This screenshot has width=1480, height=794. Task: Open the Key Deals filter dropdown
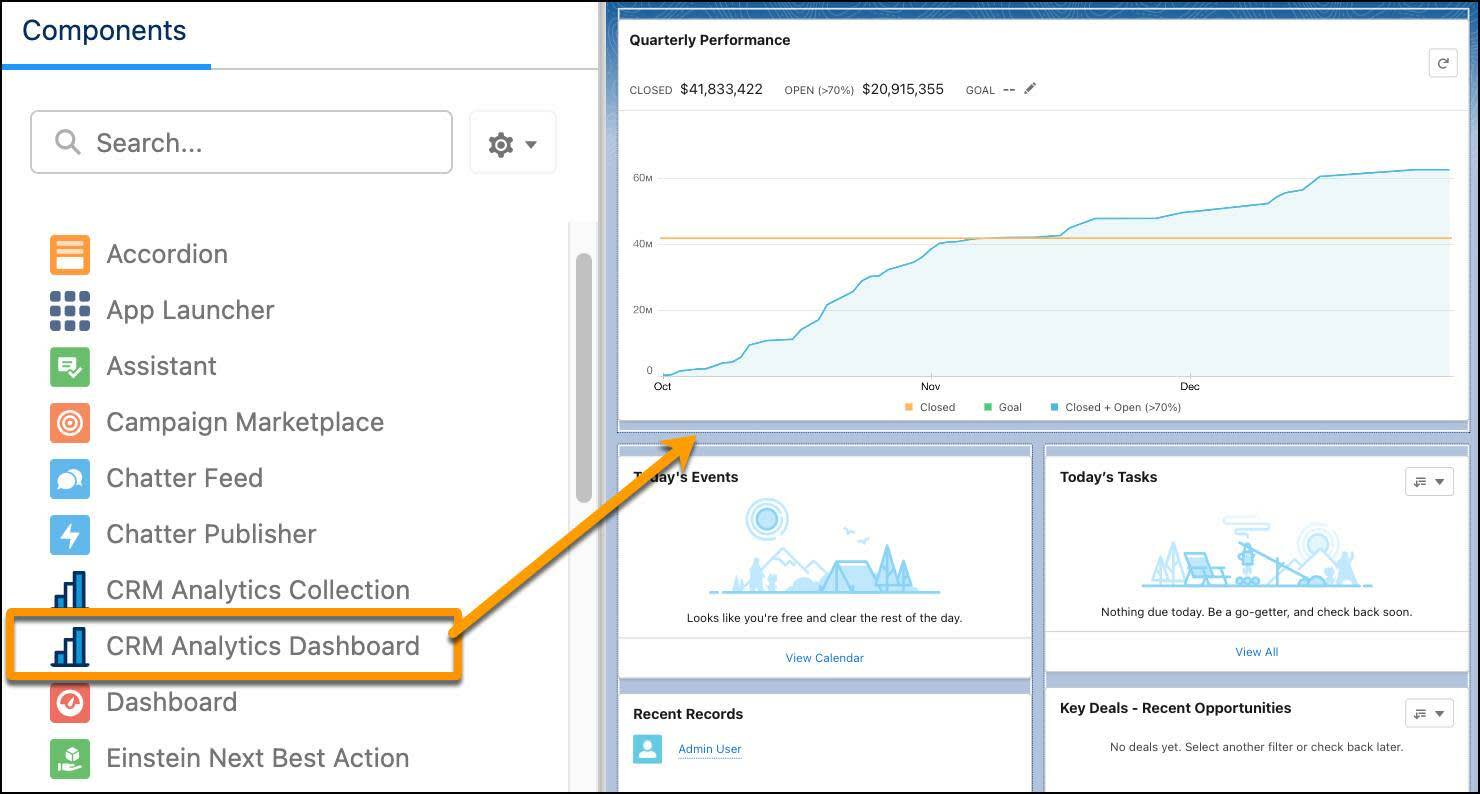[1429, 713]
